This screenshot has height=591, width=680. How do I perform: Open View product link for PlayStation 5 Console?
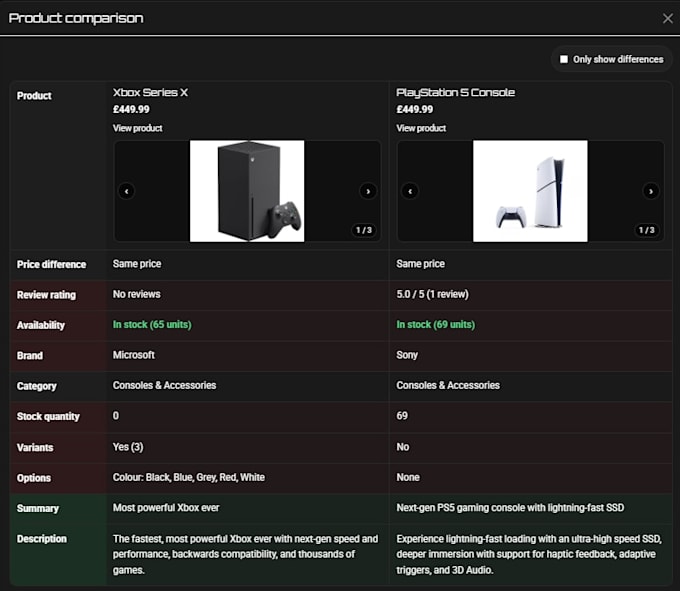click(421, 128)
